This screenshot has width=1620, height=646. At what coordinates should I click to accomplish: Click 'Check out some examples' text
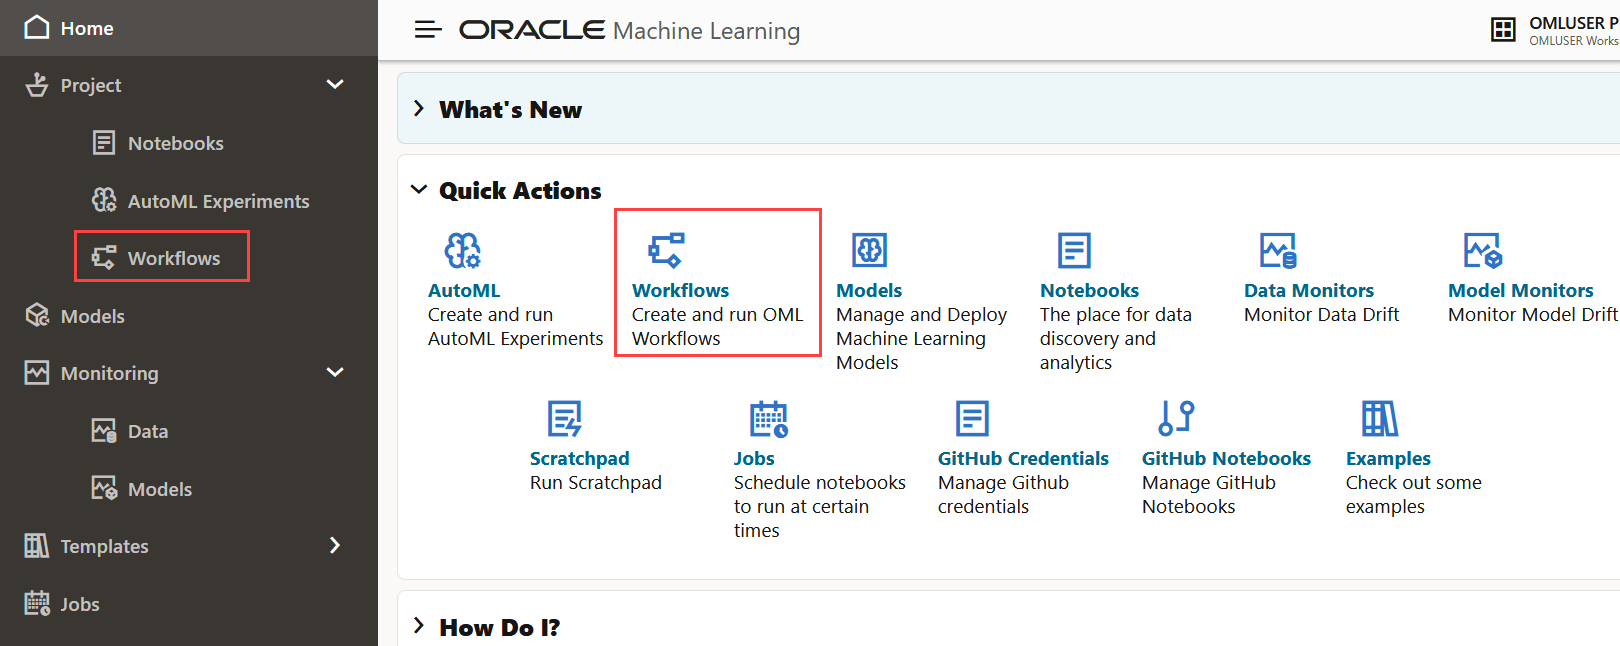tap(1414, 495)
